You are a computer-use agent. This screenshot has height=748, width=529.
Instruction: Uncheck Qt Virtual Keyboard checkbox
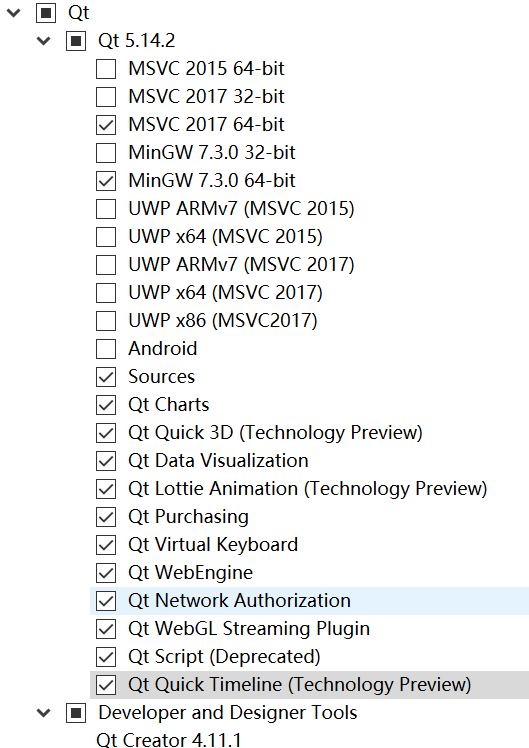(106, 545)
